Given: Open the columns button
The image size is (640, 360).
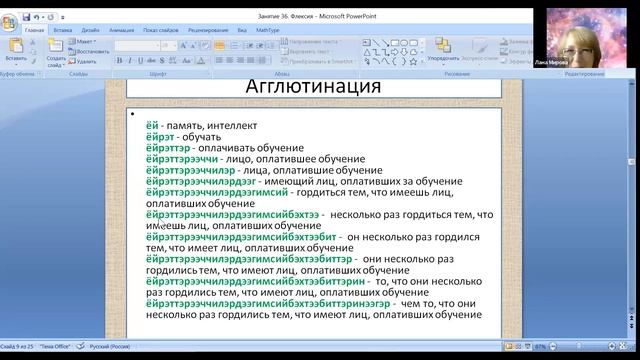Looking at the screenshot, I should click(263, 60).
